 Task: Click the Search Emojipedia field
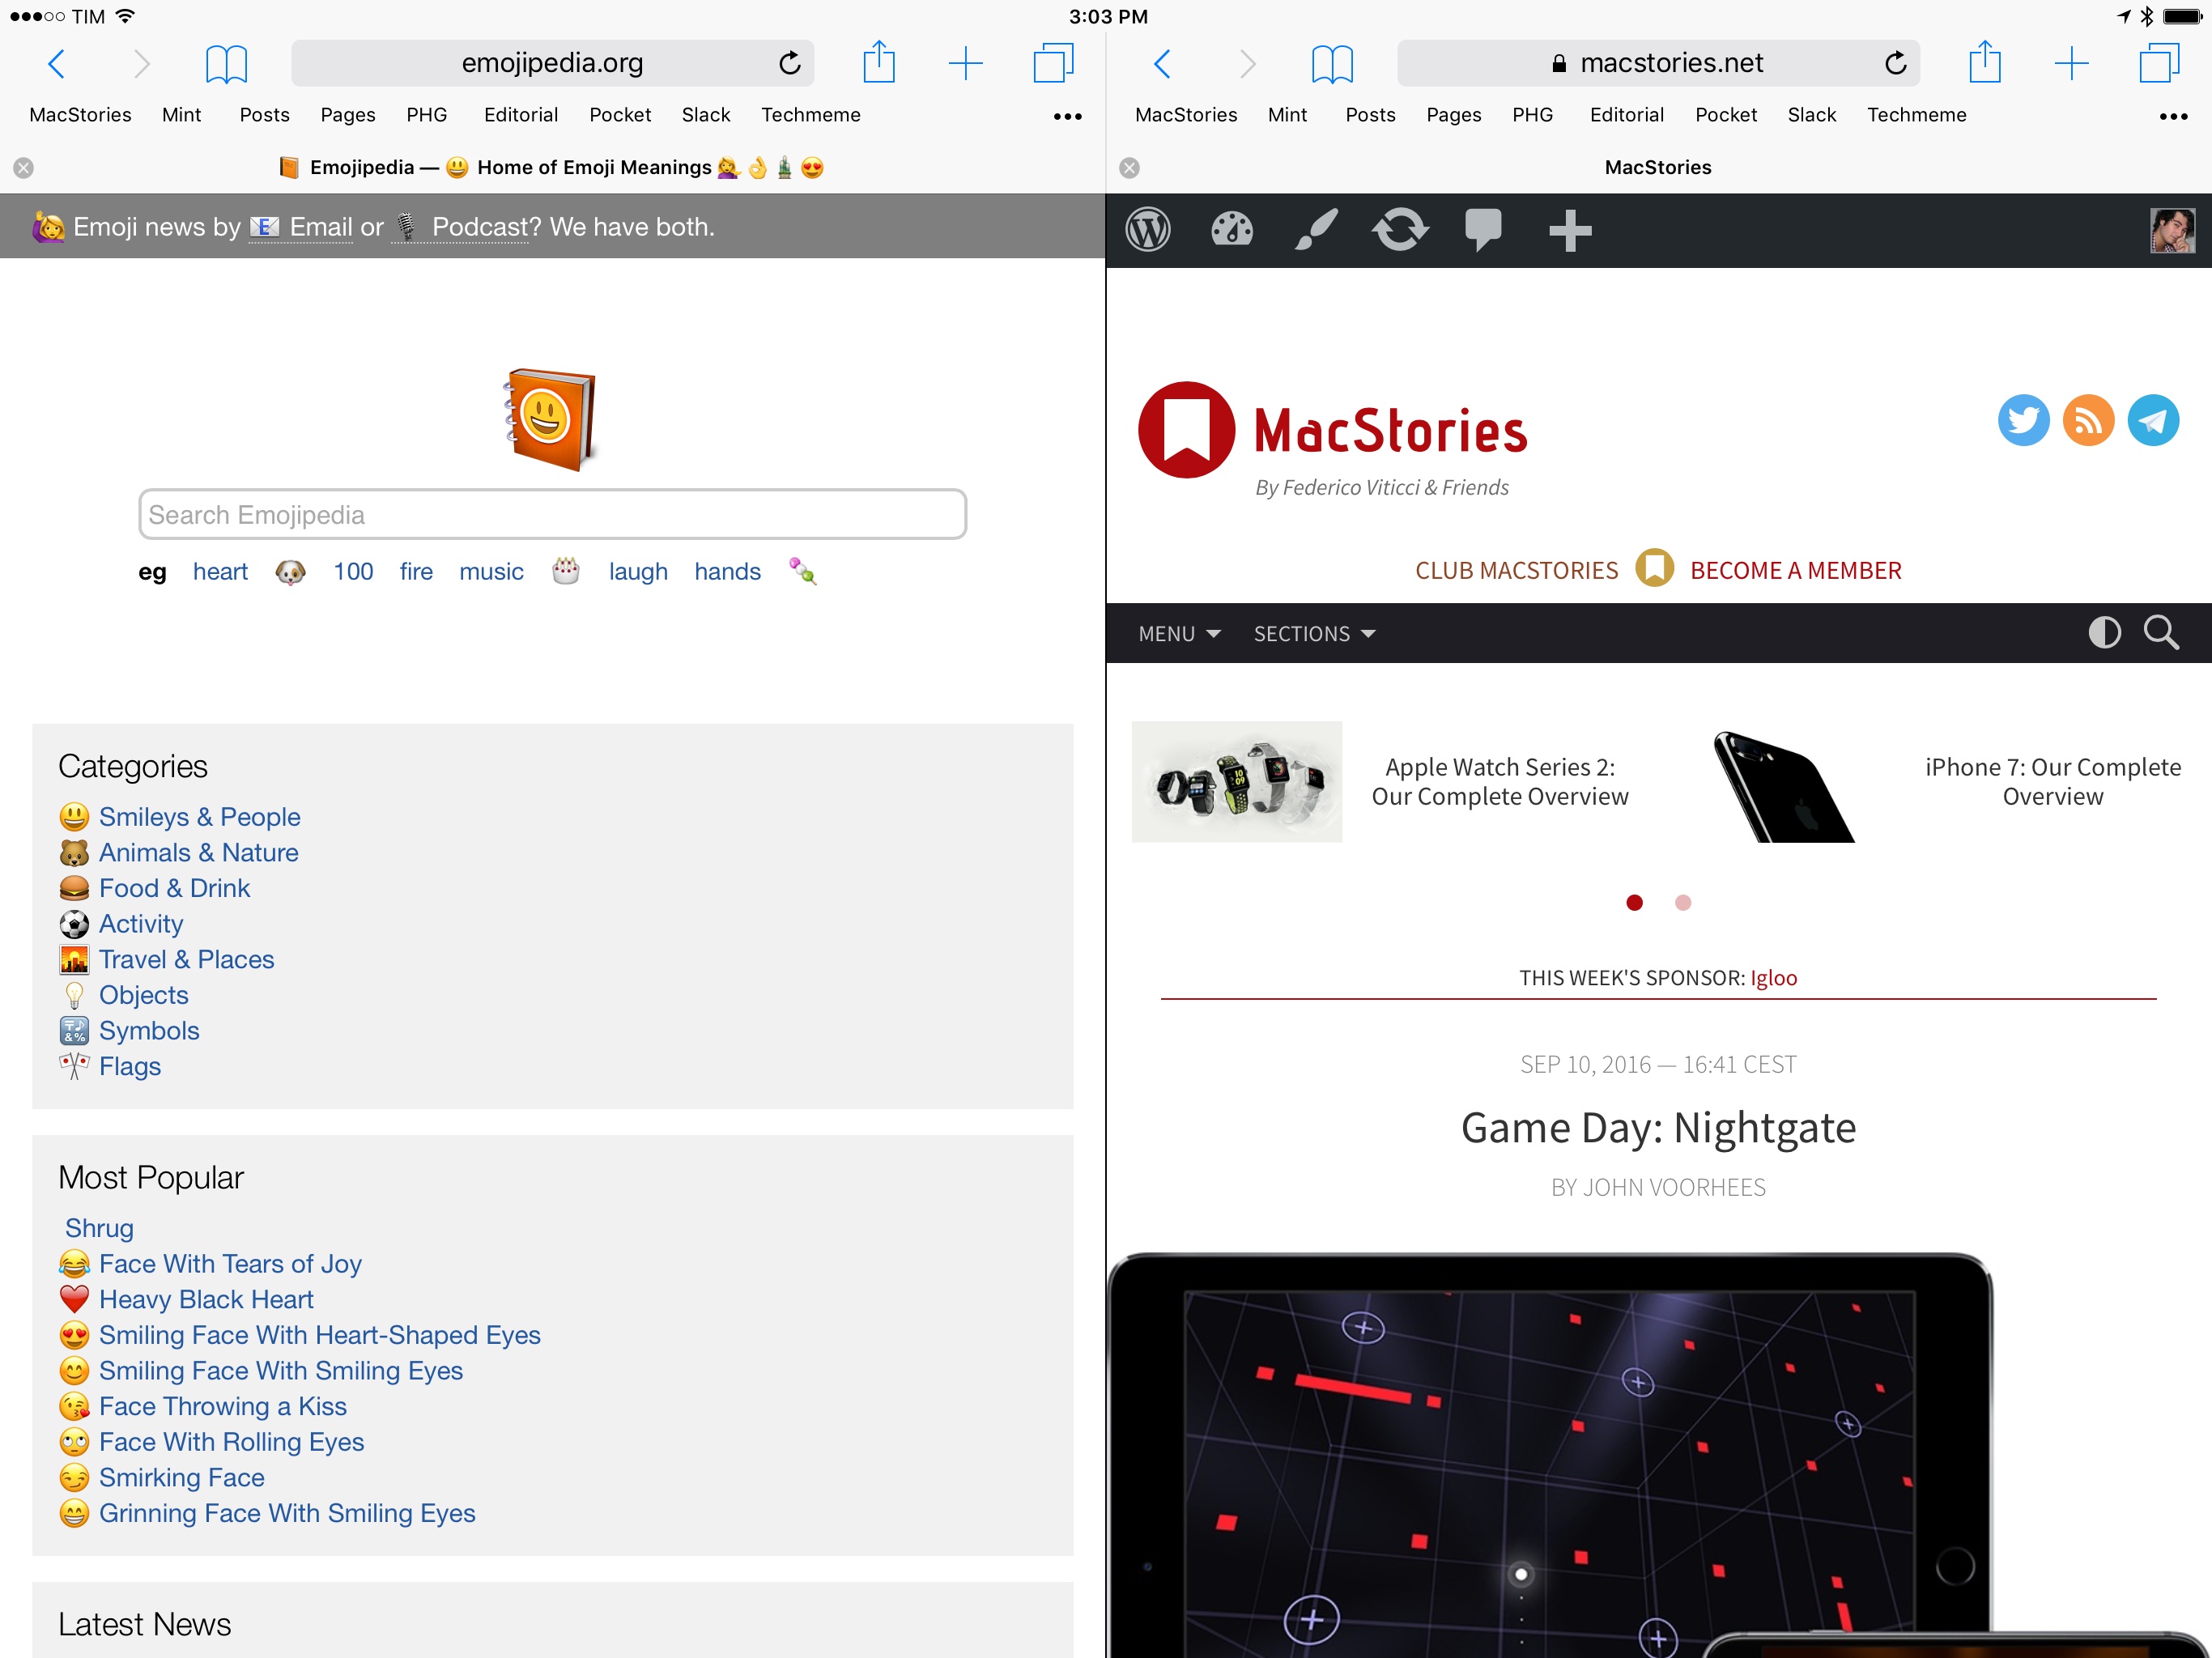(552, 515)
